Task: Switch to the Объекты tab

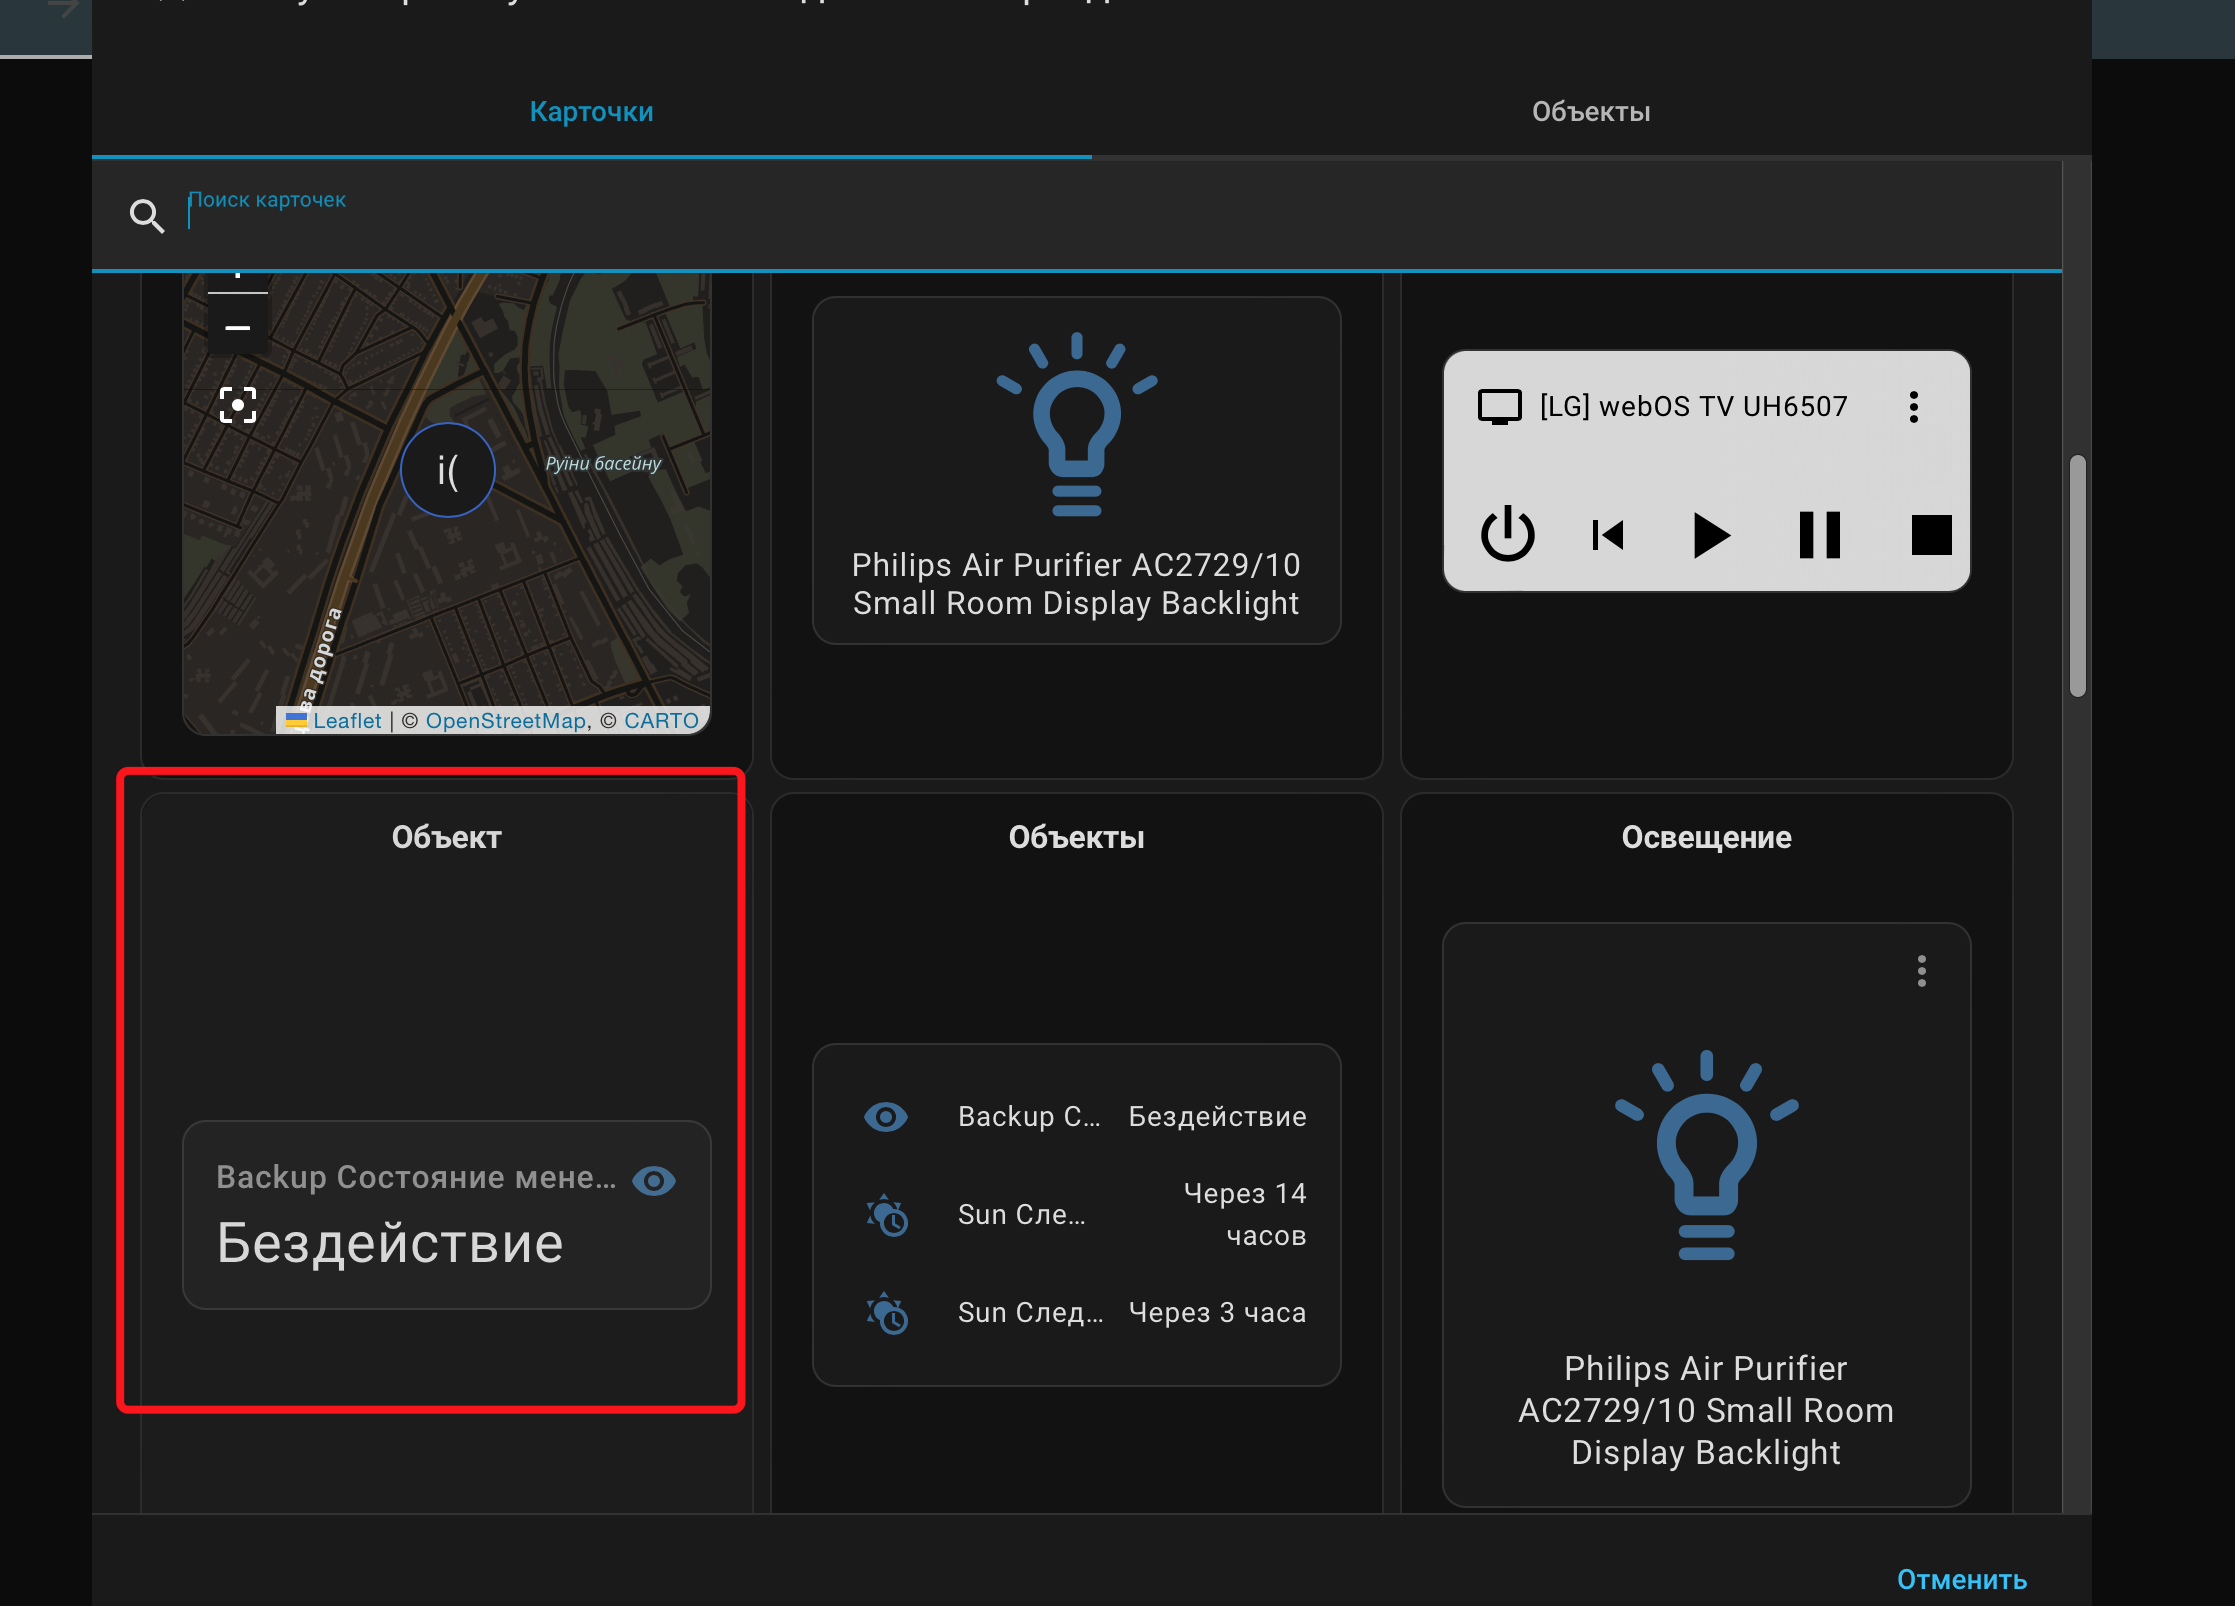Action: [1590, 112]
